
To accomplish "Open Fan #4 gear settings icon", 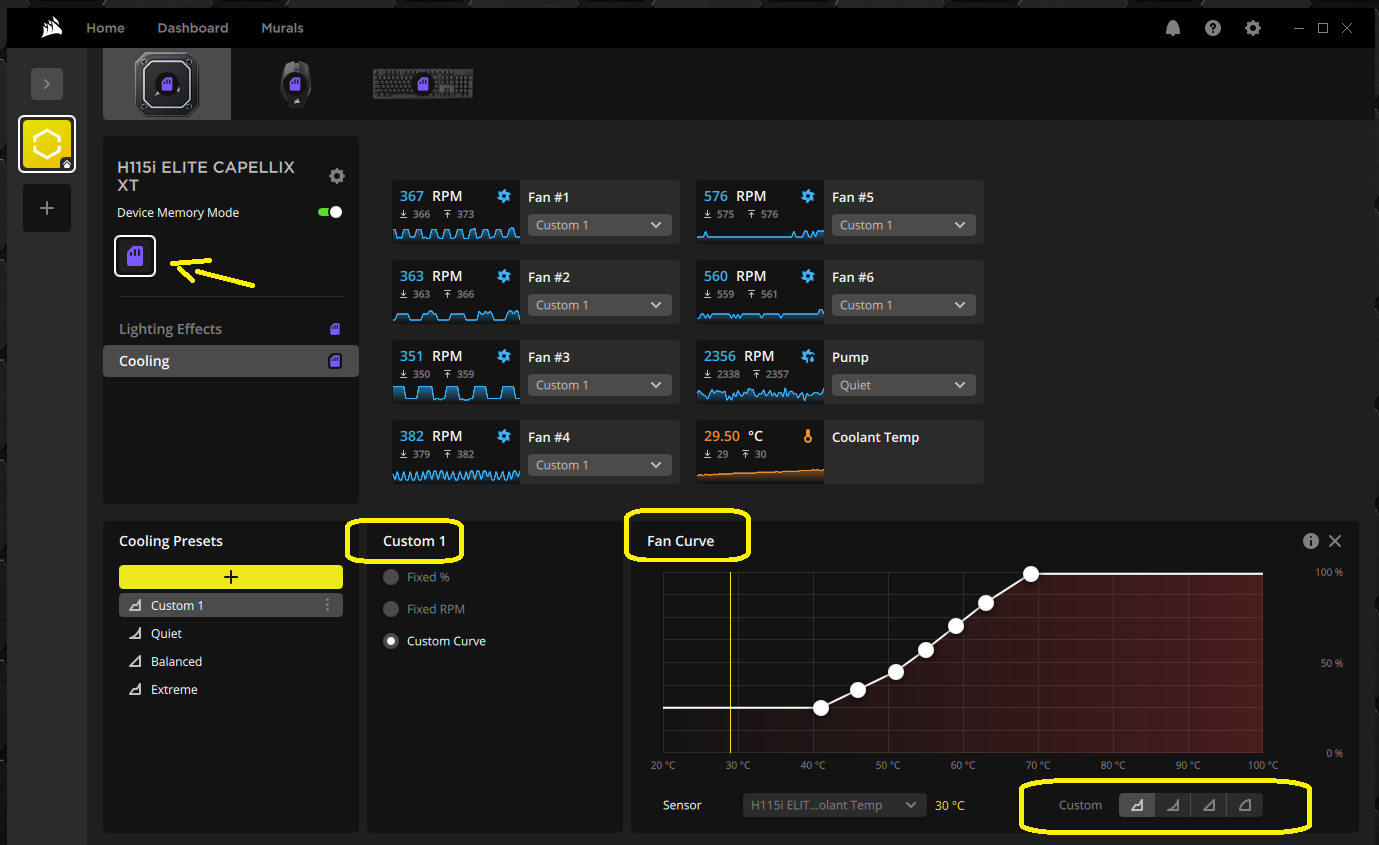I will [x=504, y=436].
